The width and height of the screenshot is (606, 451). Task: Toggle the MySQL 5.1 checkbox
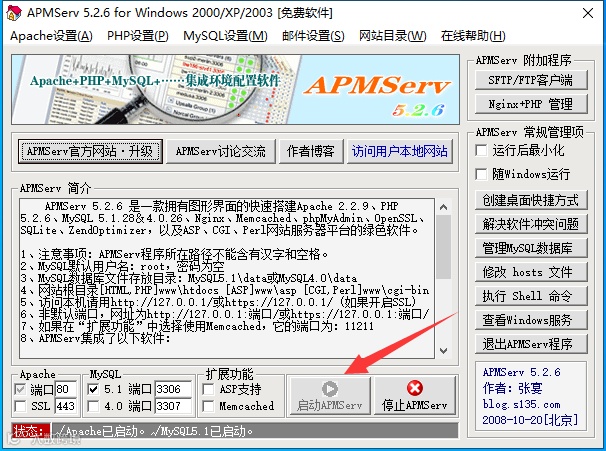tap(93, 390)
